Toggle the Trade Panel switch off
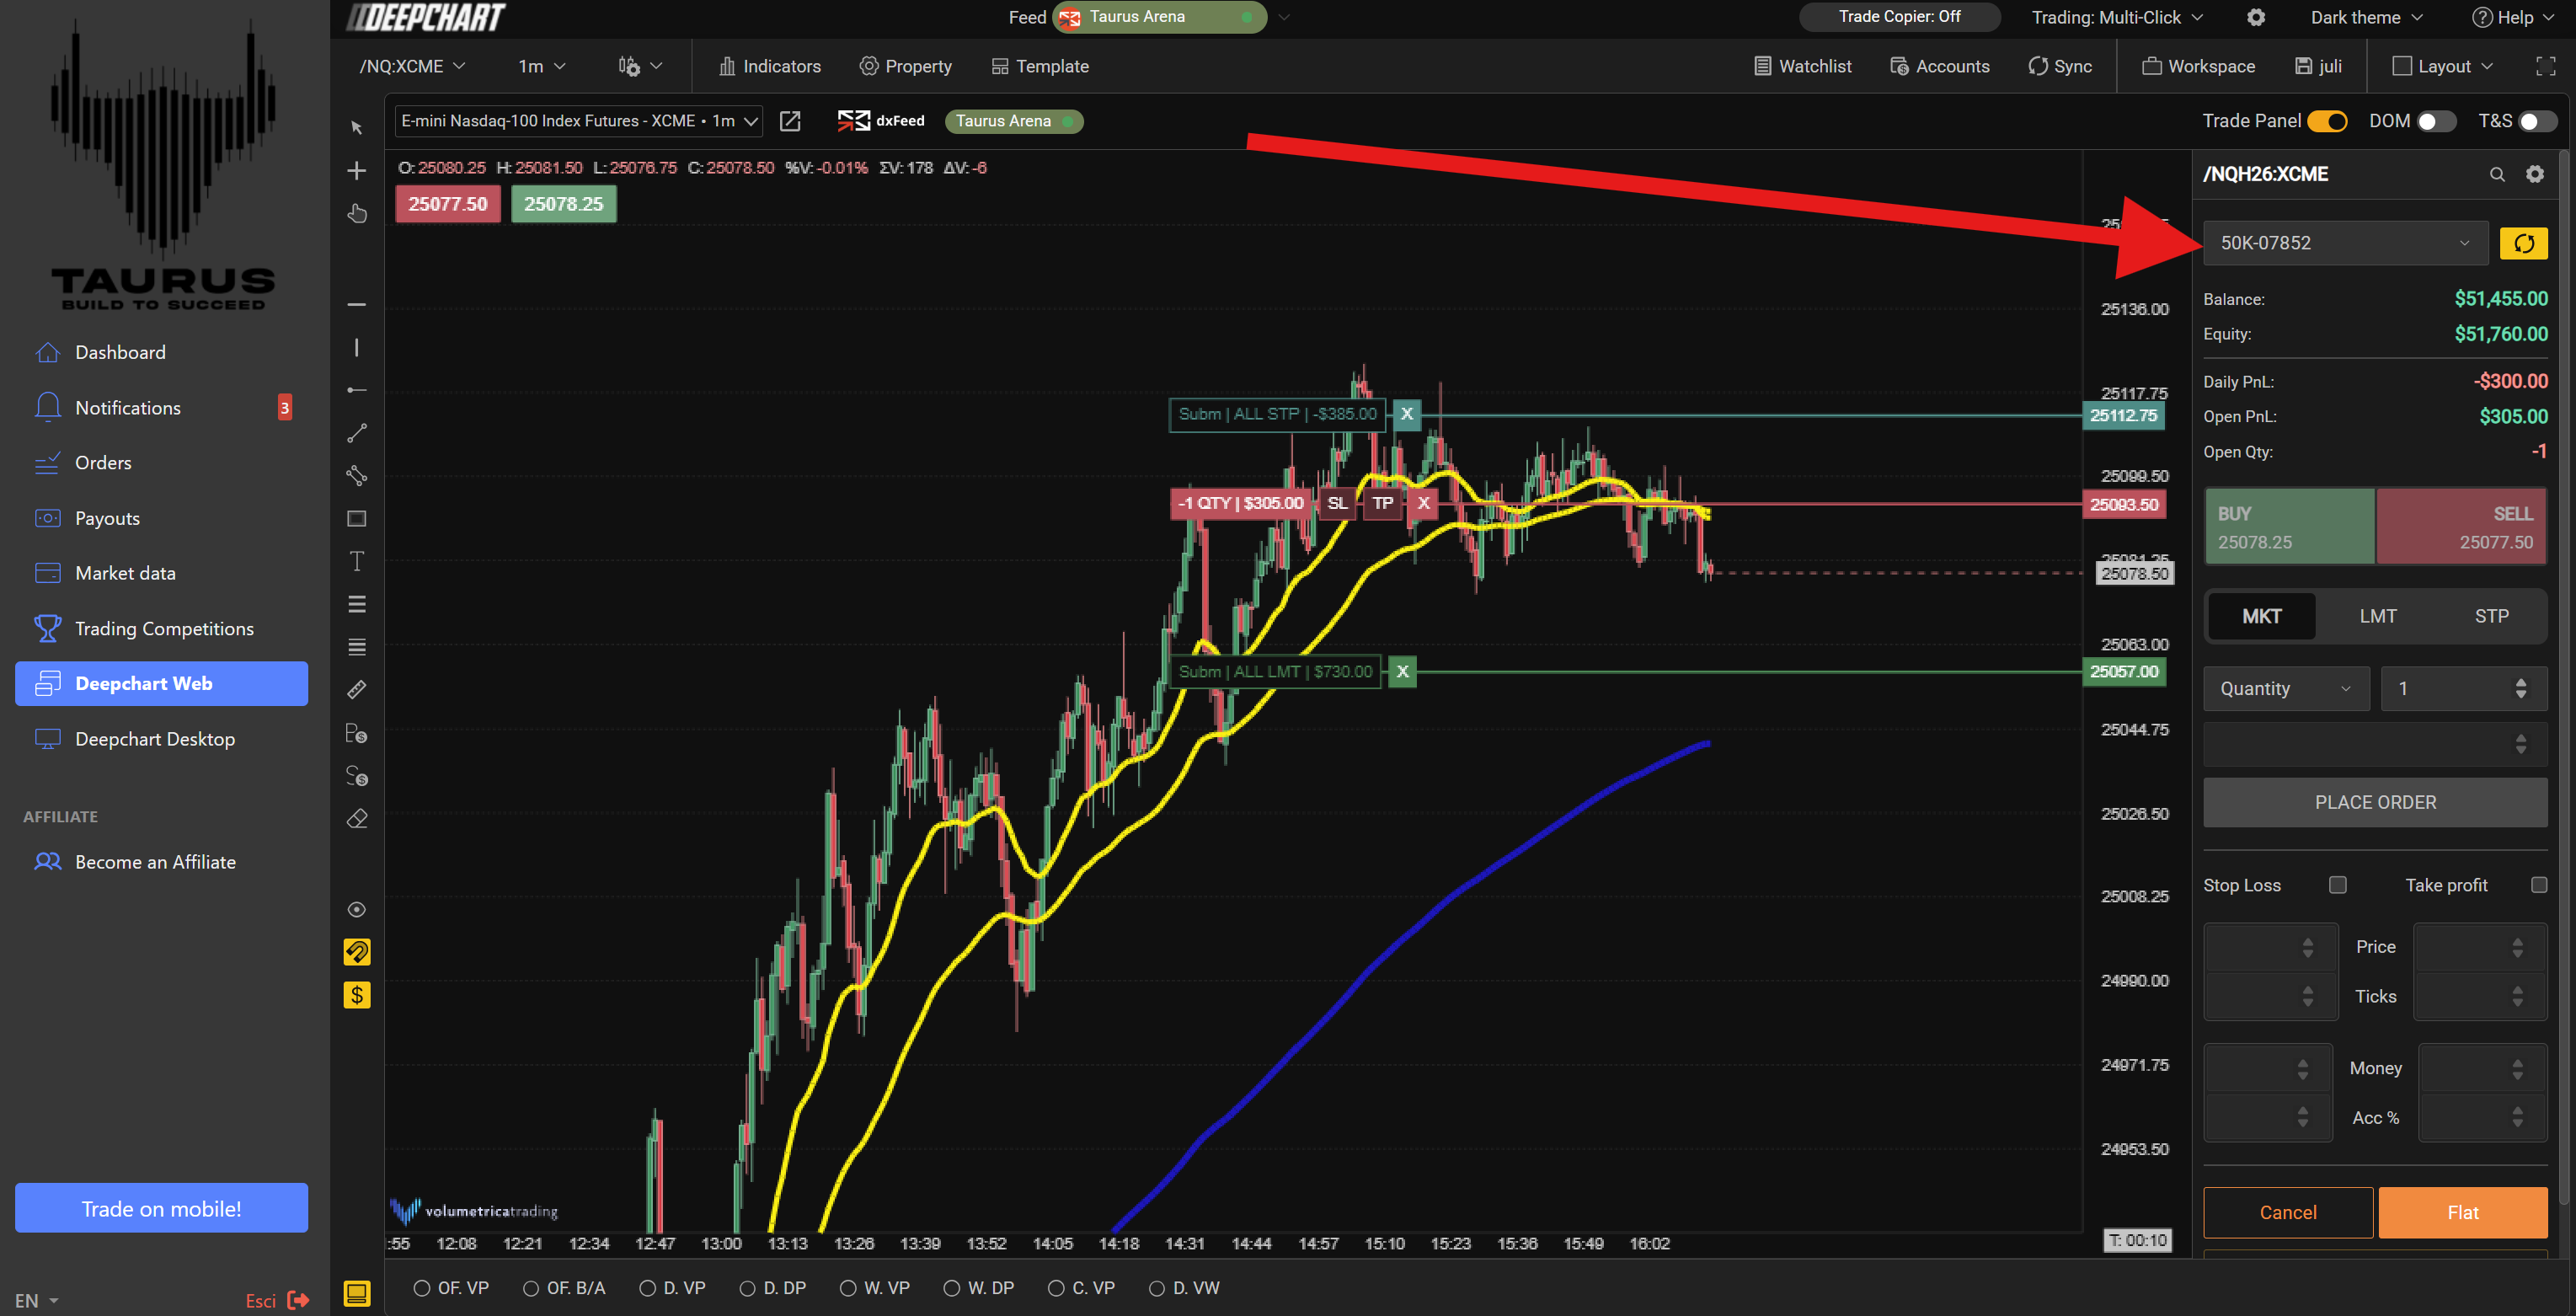 click(2327, 121)
